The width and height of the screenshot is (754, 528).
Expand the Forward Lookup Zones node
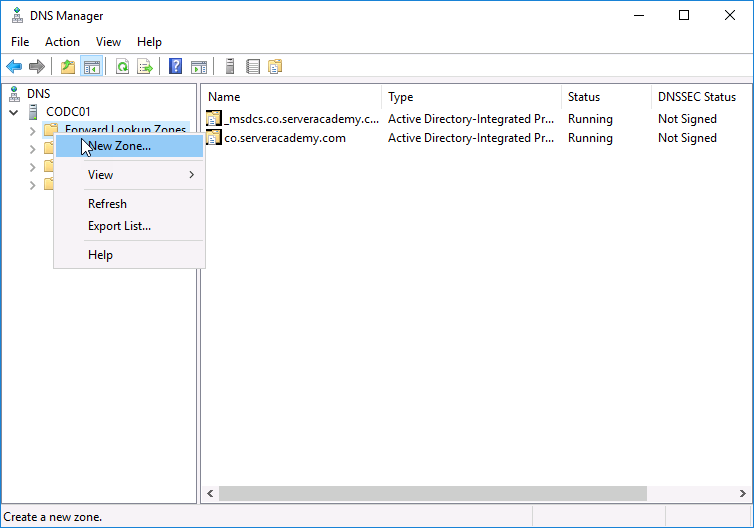tap(32, 131)
